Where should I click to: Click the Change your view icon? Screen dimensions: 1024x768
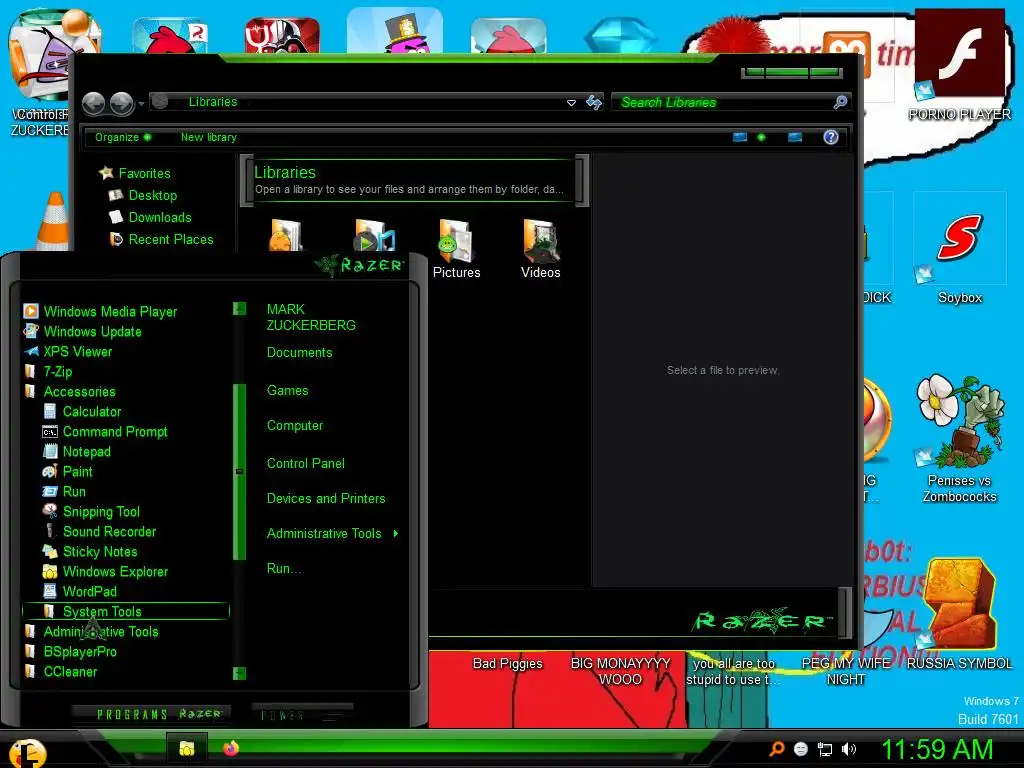[x=740, y=137]
